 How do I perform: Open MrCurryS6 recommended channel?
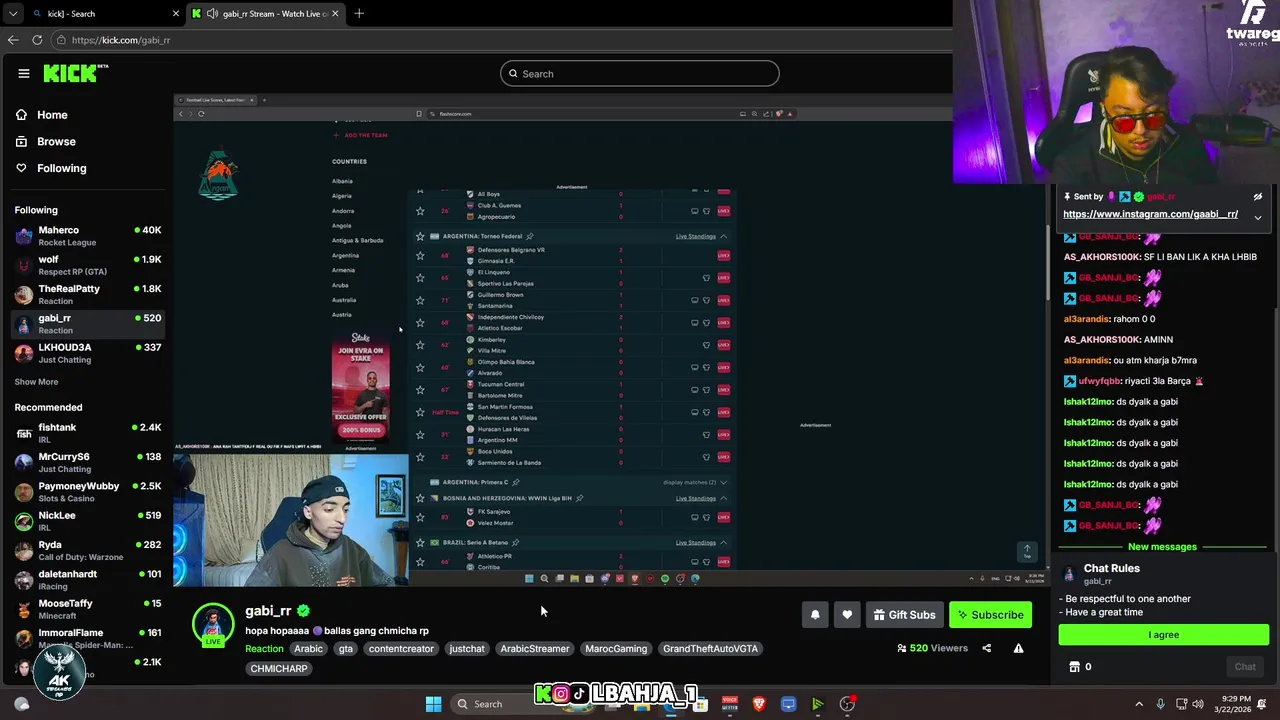point(88,462)
